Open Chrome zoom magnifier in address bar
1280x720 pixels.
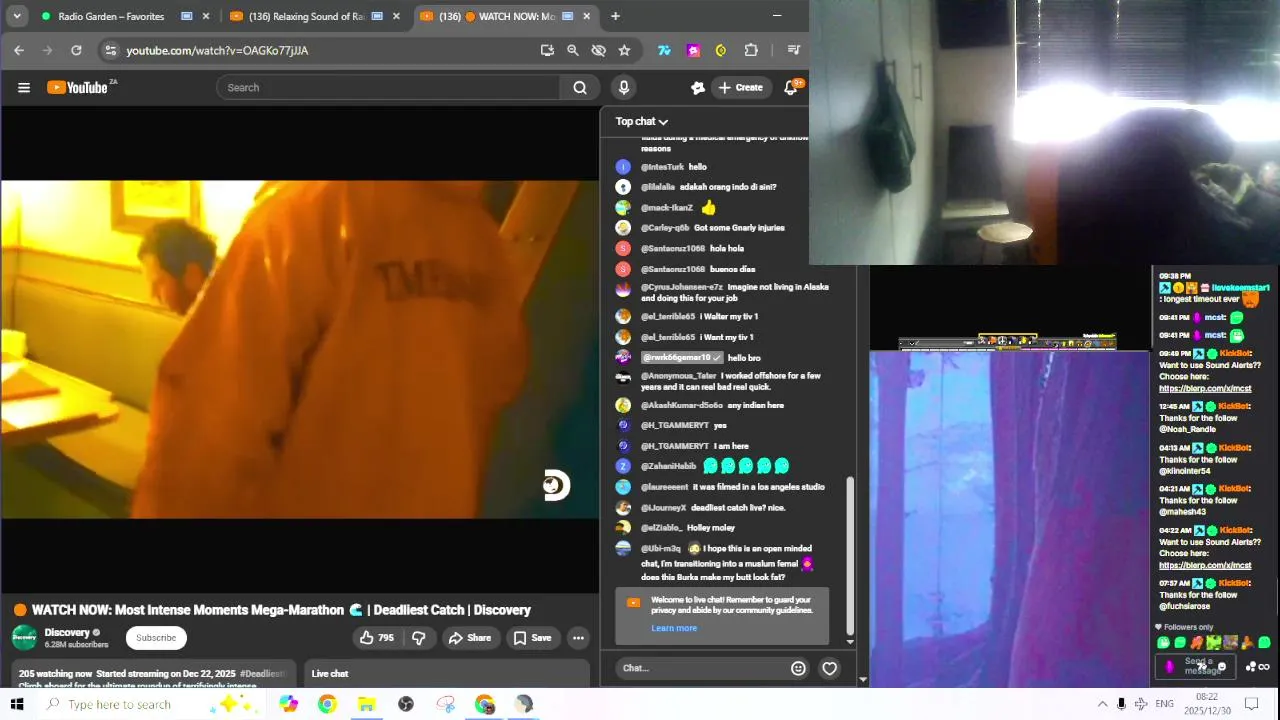(x=573, y=50)
